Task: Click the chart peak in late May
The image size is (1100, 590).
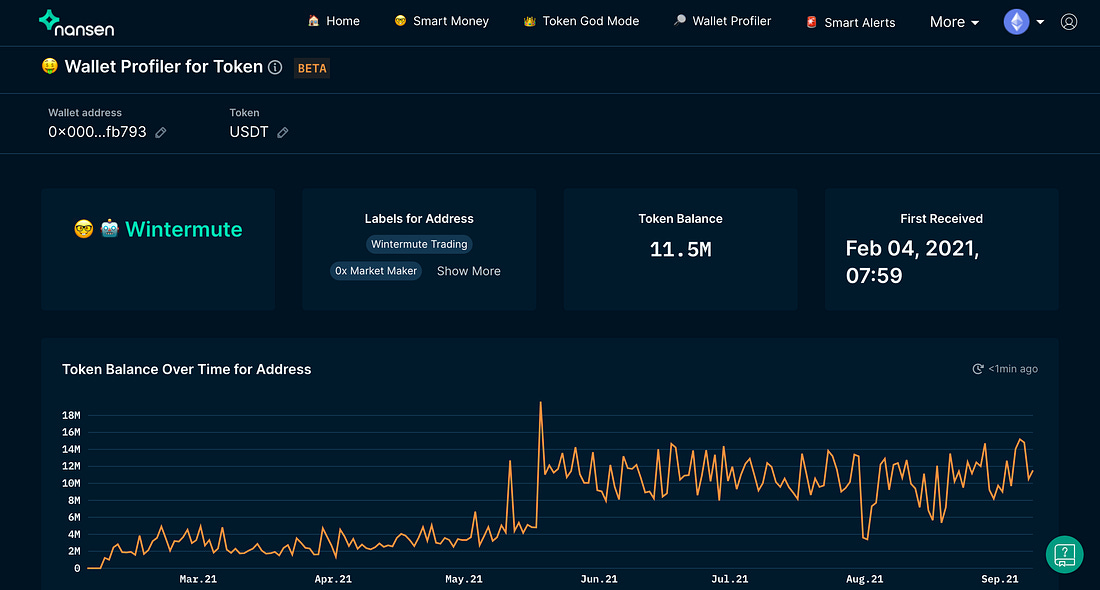Action: [x=540, y=403]
